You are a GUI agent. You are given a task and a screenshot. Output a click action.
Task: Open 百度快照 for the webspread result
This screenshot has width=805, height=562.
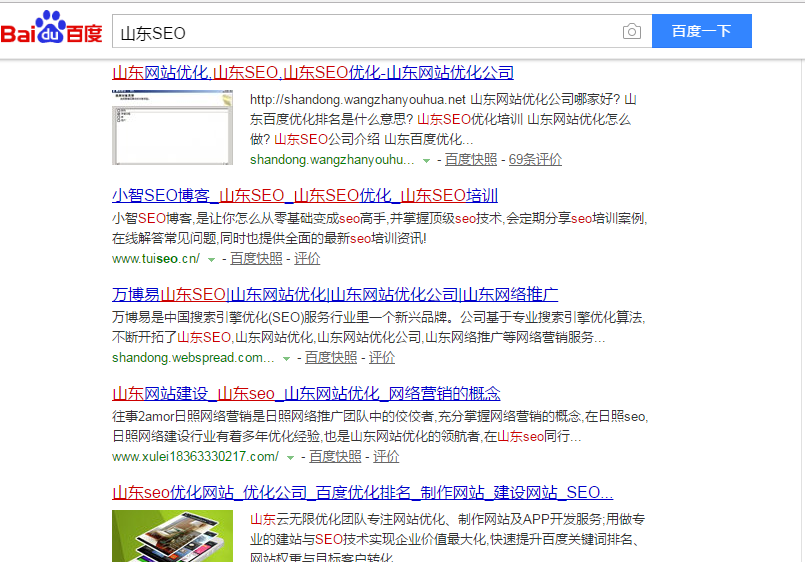tap(331, 357)
